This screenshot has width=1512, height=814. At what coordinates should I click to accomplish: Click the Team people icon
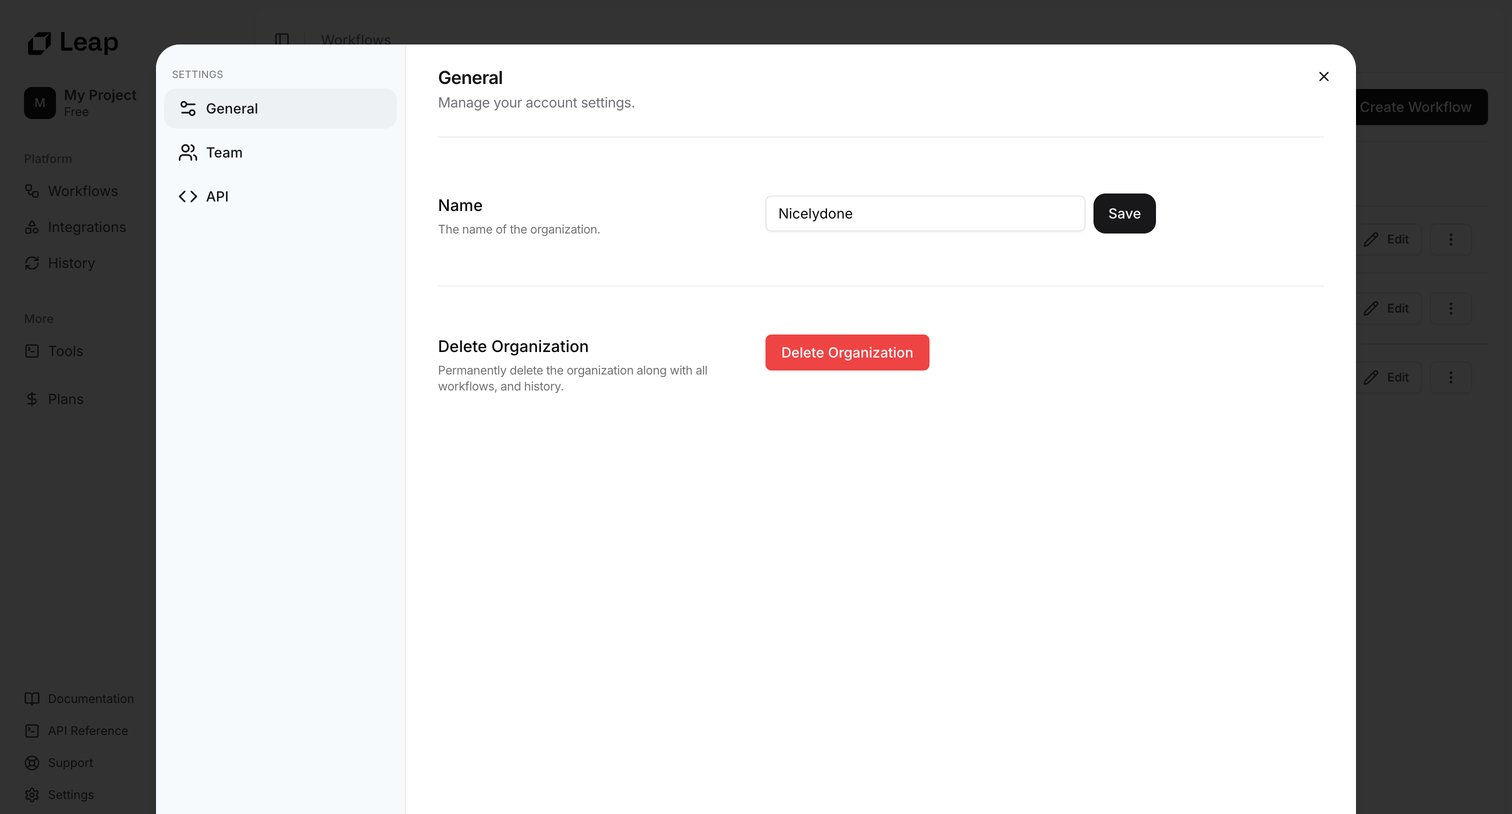point(188,152)
